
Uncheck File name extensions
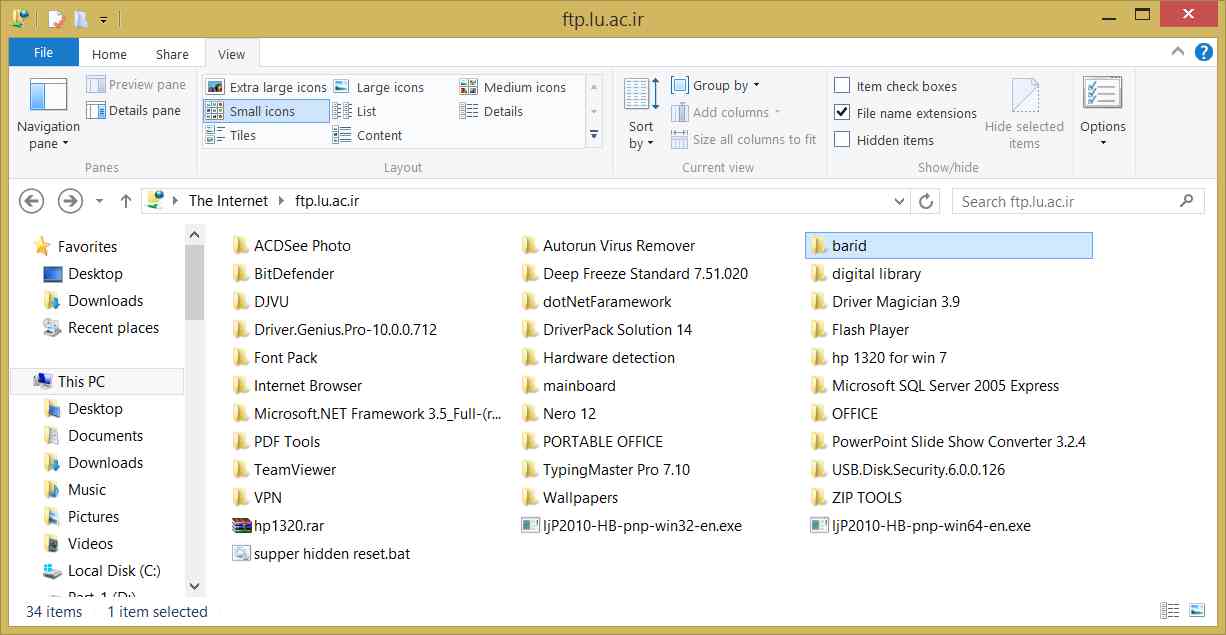[x=842, y=113]
